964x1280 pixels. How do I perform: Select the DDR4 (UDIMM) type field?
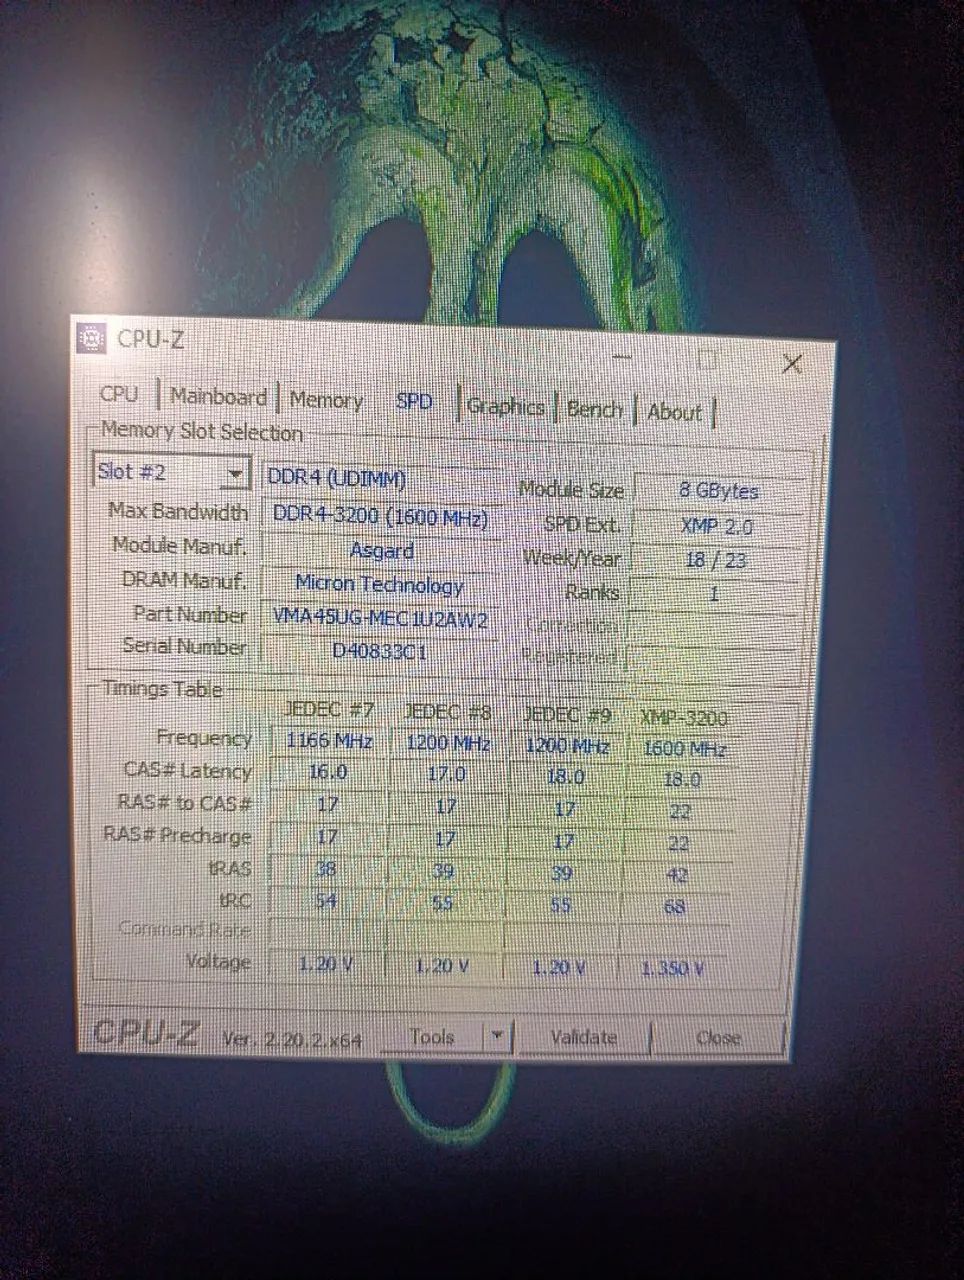click(x=381, y=479)
